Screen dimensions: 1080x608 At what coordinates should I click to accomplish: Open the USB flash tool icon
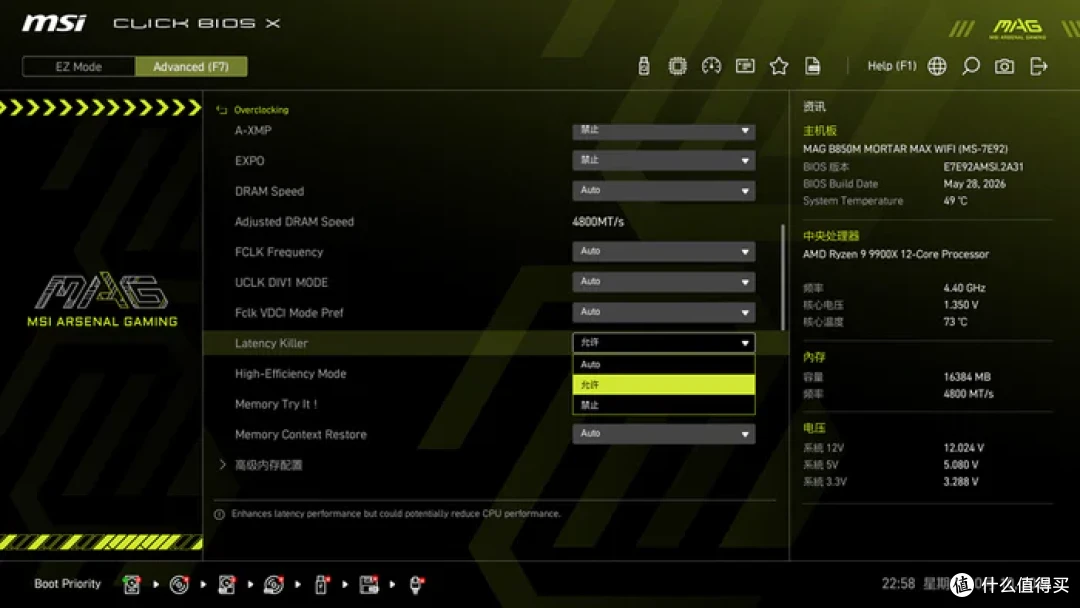pos(643,66)
